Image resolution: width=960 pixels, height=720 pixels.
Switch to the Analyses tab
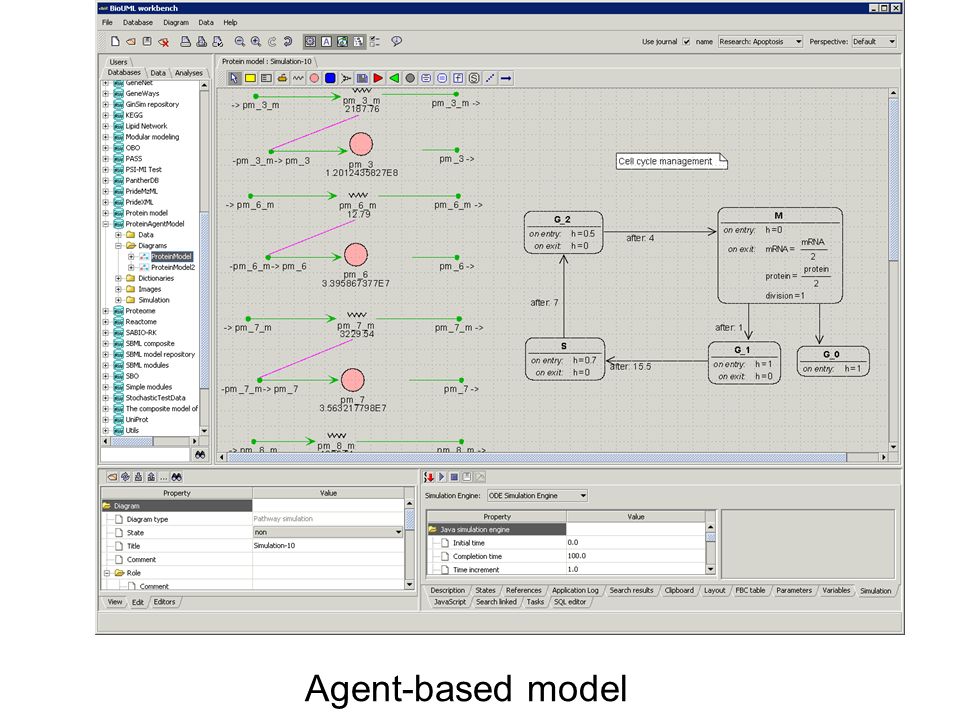(x=189, y=73)
